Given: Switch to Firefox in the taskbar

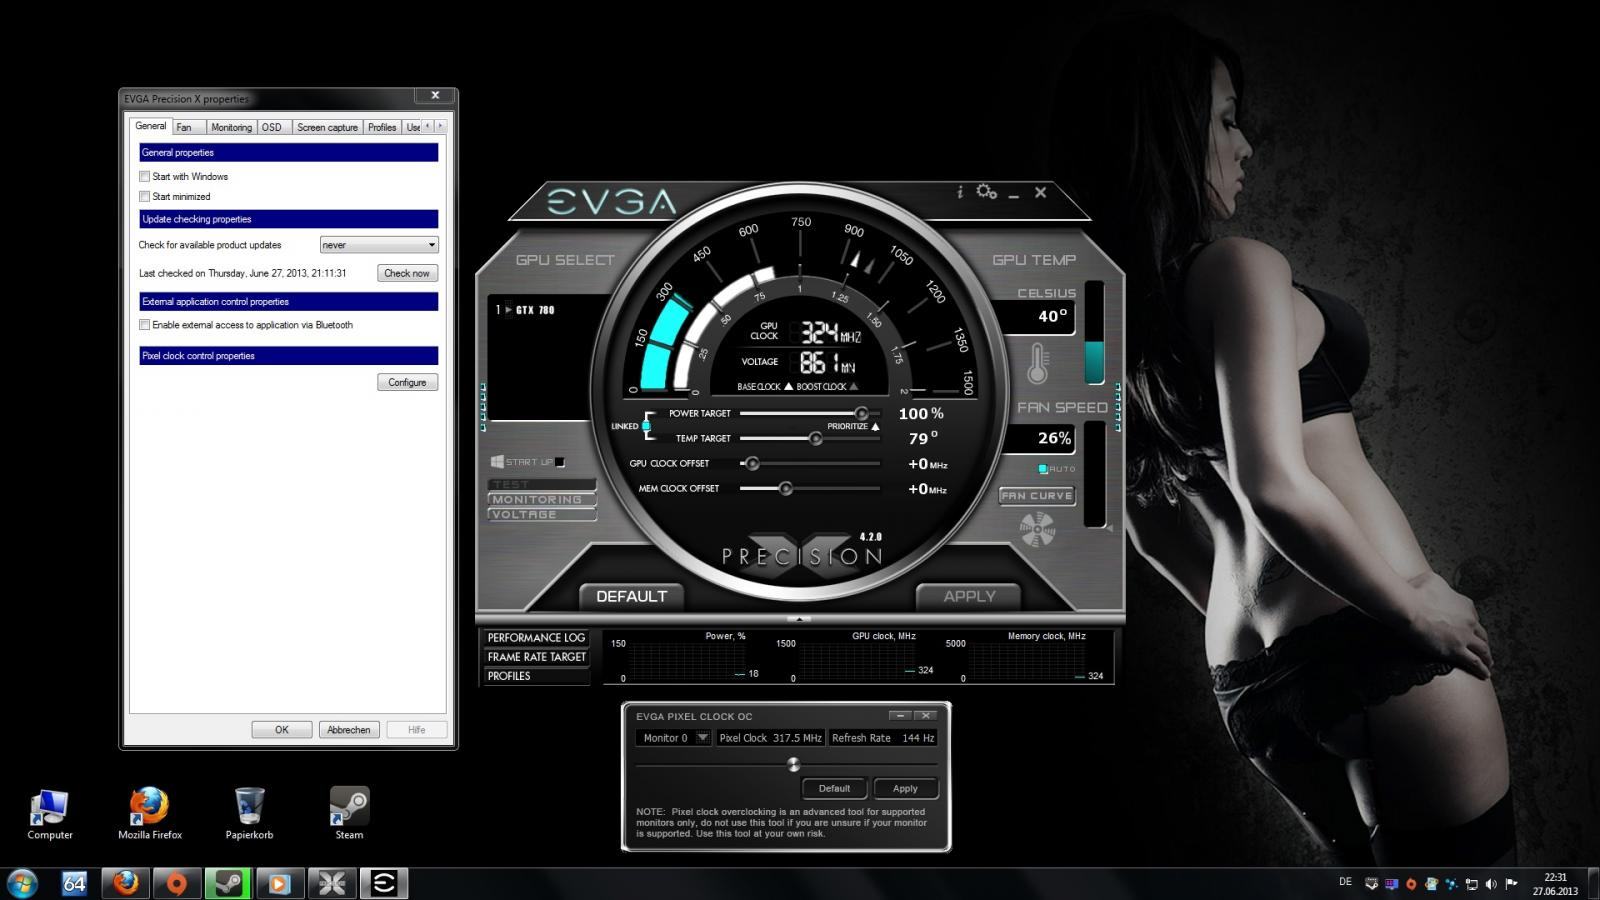Looking at the screenshot, I should (125, 883).
